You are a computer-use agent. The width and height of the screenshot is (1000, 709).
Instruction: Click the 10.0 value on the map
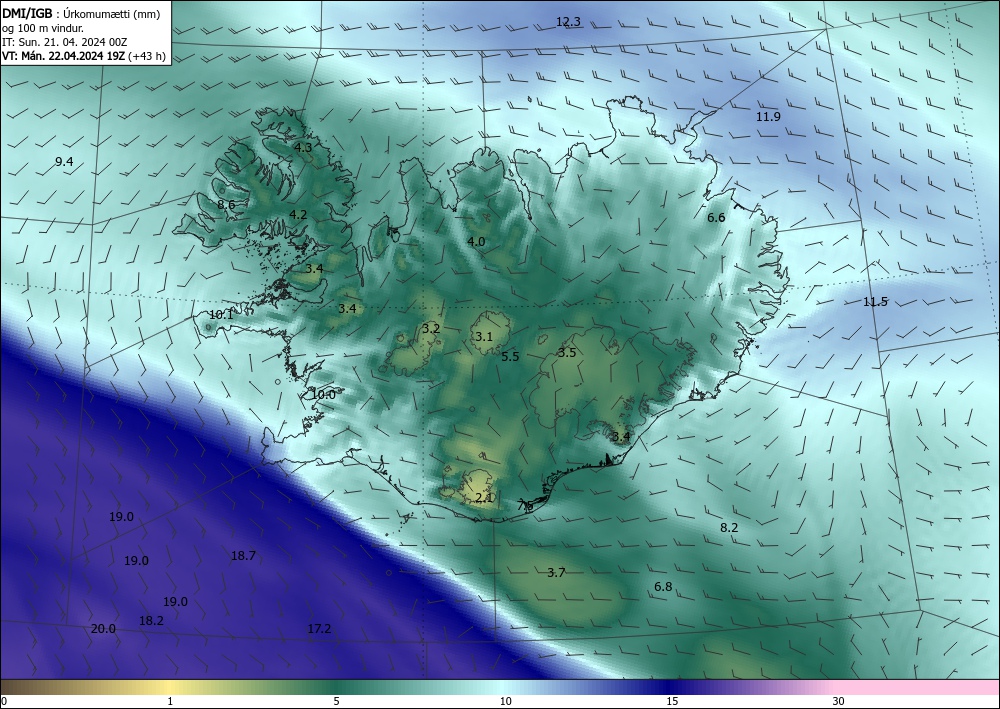(323, 395)
